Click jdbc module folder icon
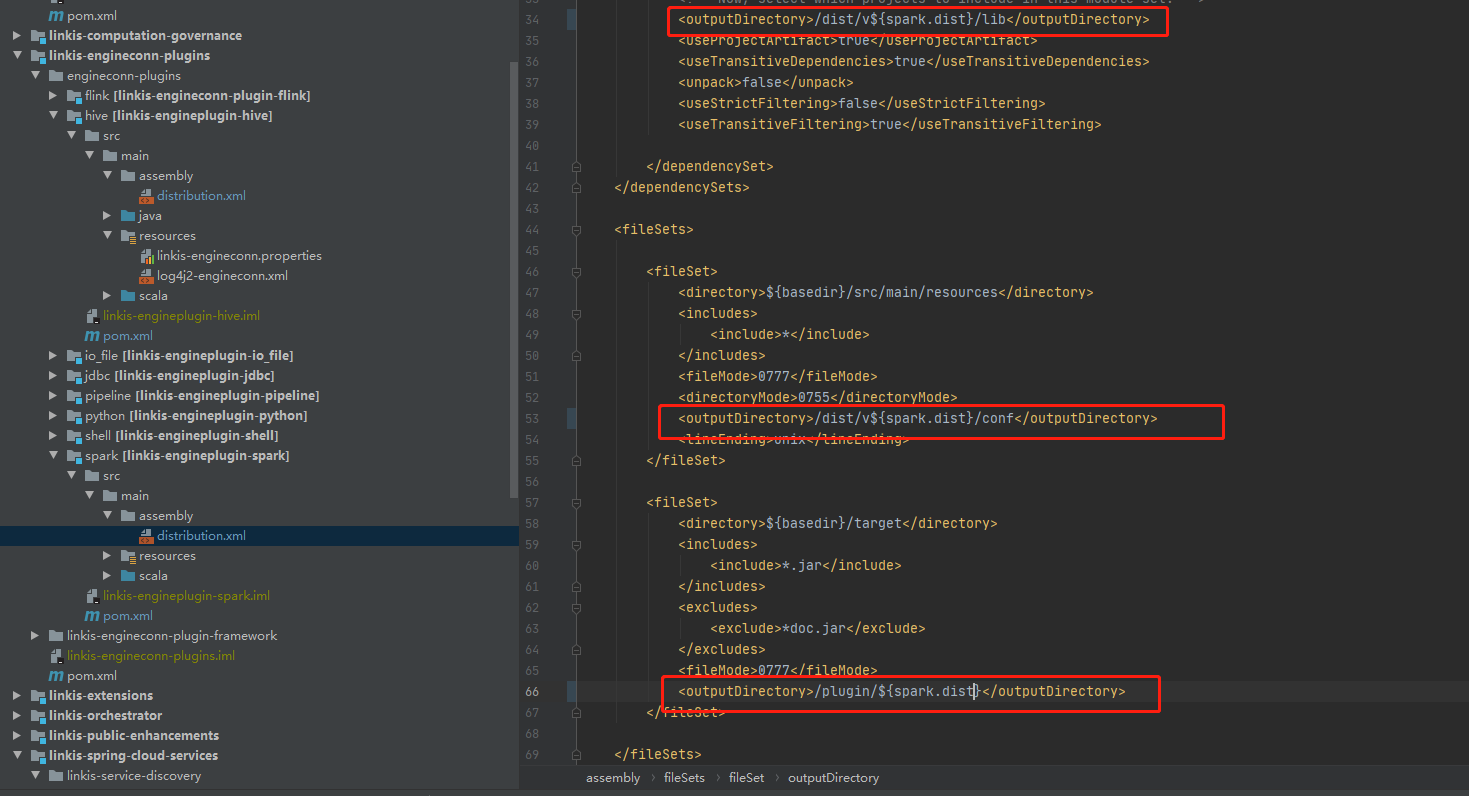 74,376
